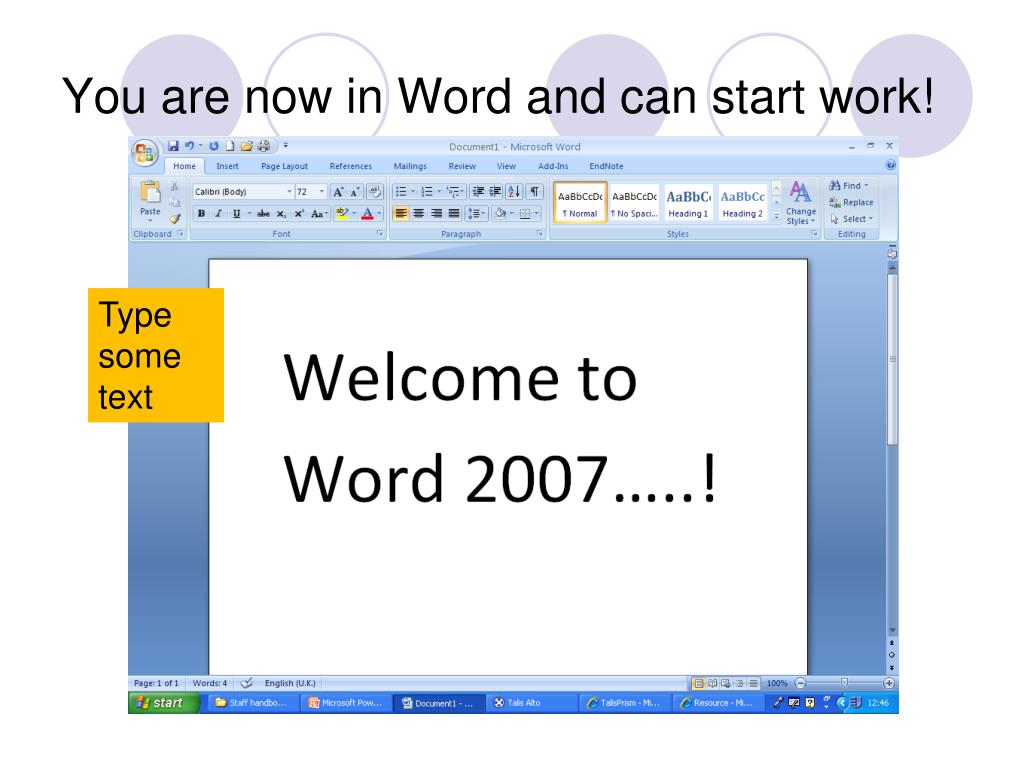Quick print using the printer icon

264,146
